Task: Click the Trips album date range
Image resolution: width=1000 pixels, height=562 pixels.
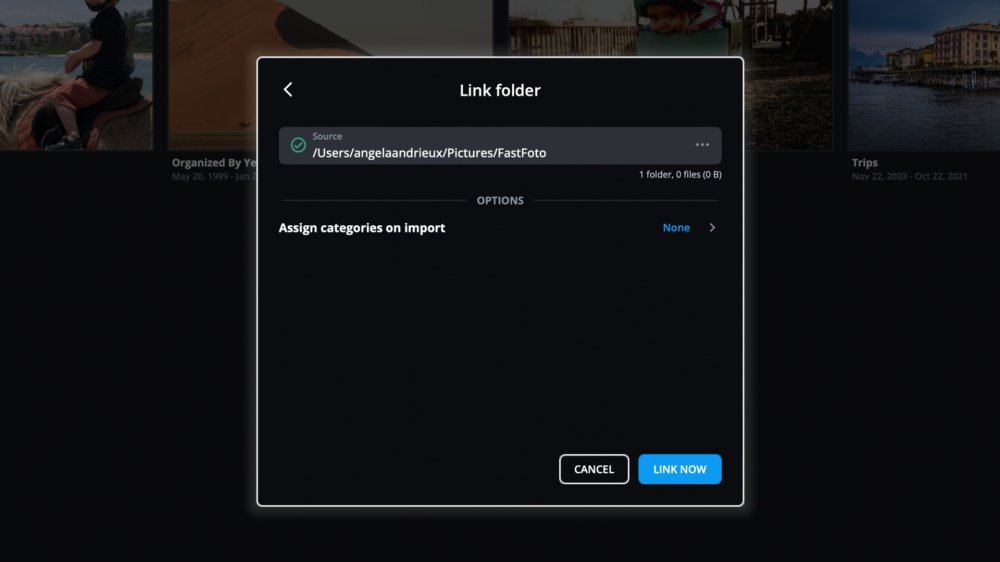Action: [909, 176]
